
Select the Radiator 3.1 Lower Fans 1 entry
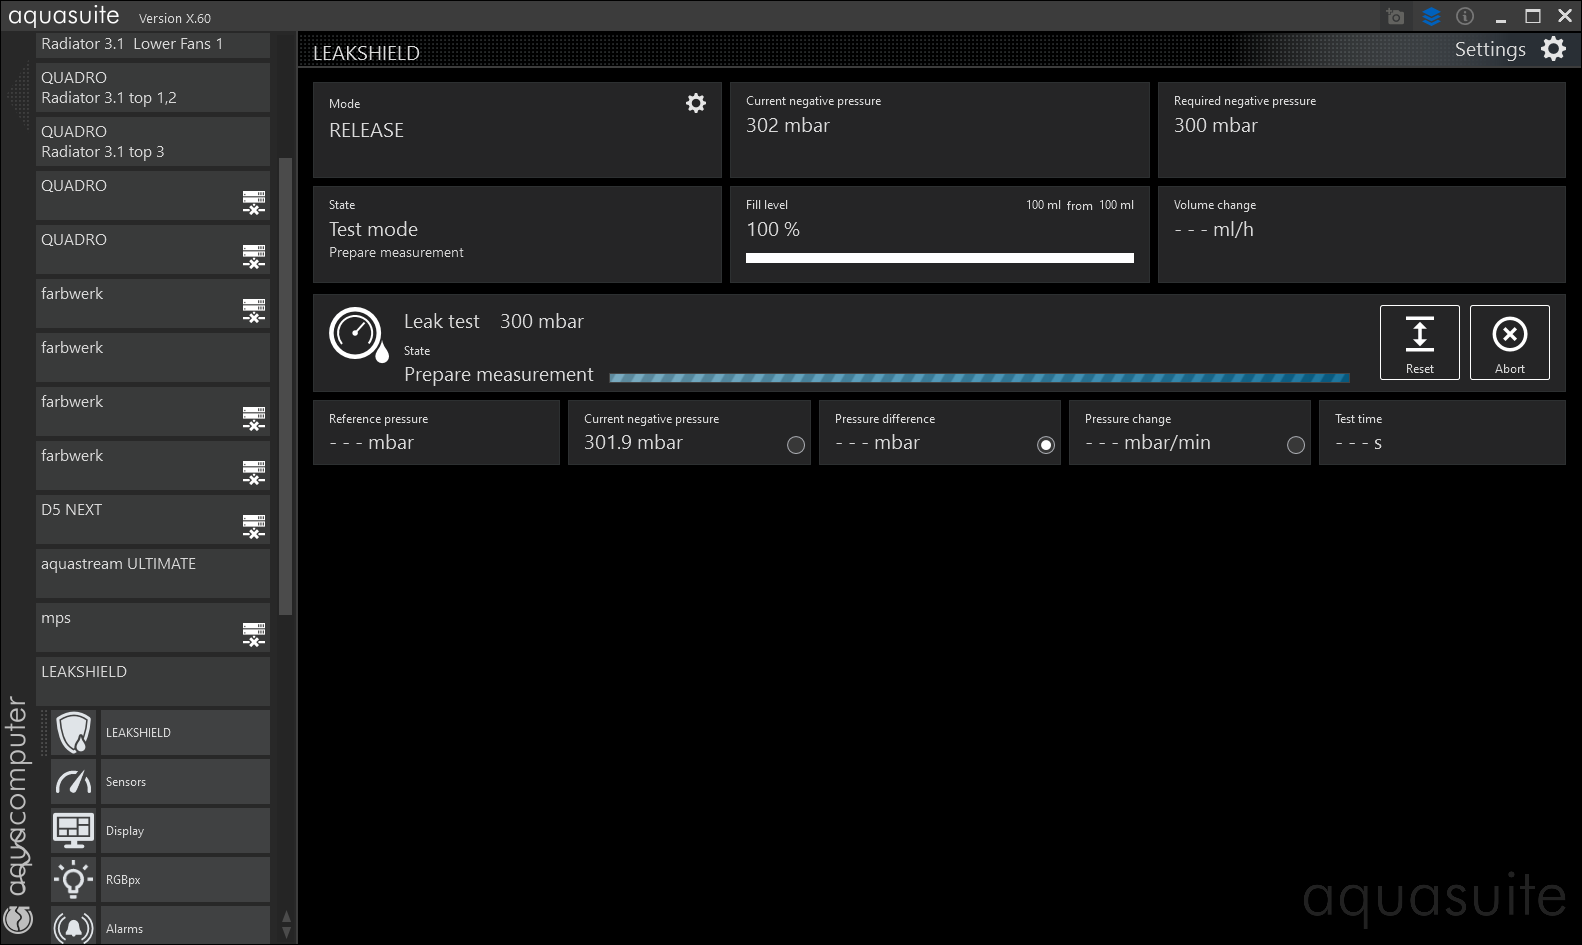coord(153,45)
